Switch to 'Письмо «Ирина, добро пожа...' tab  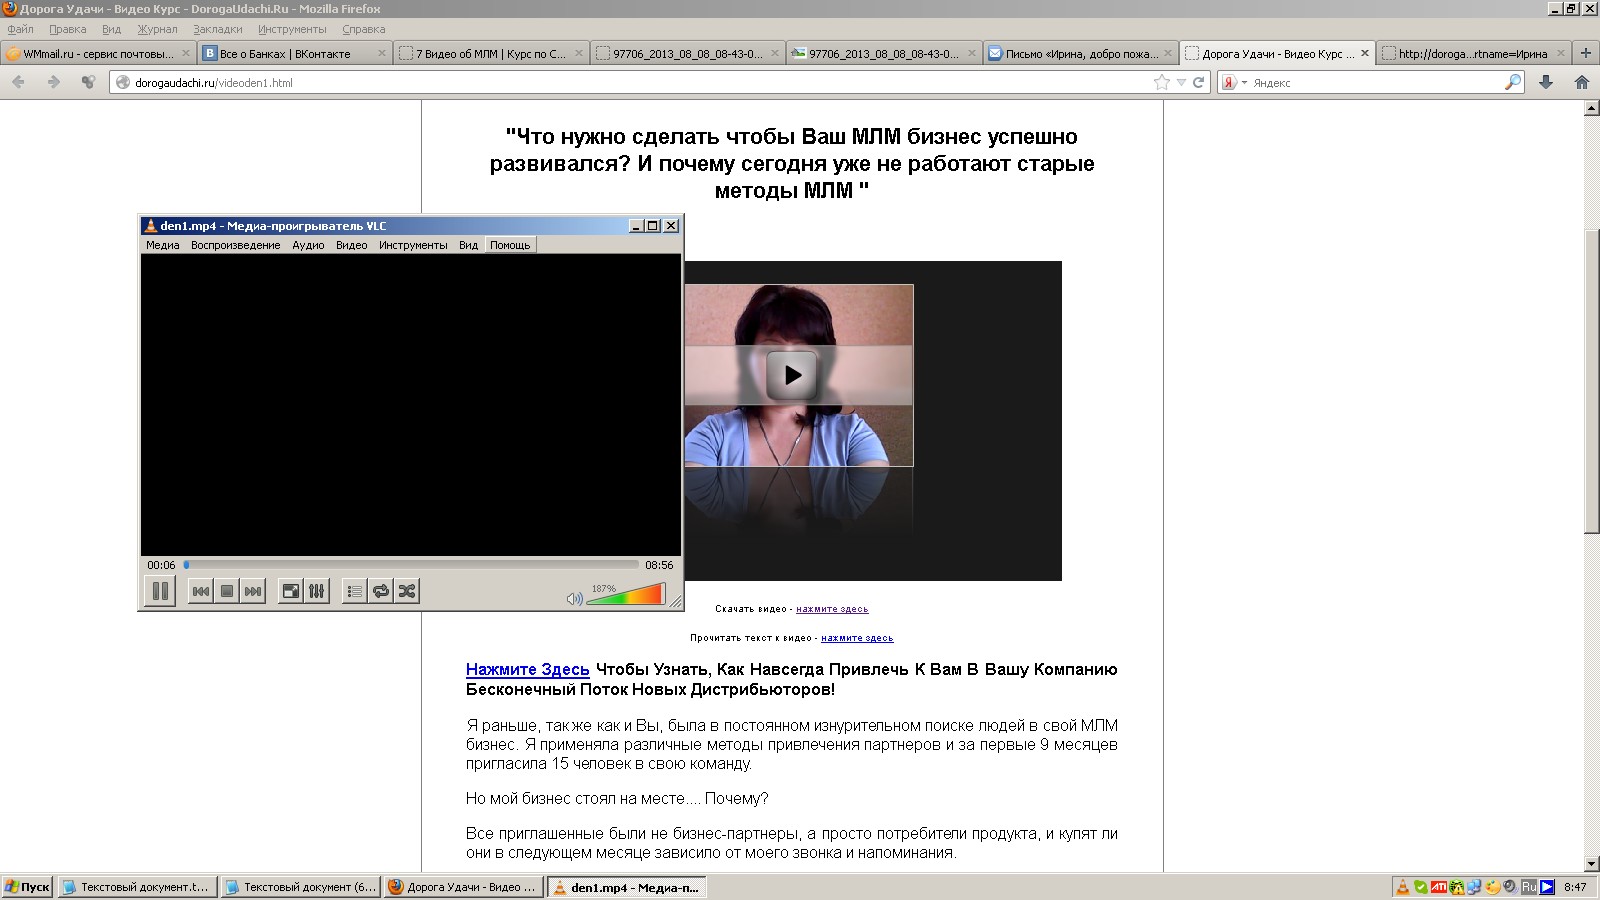click(1080, 54)
